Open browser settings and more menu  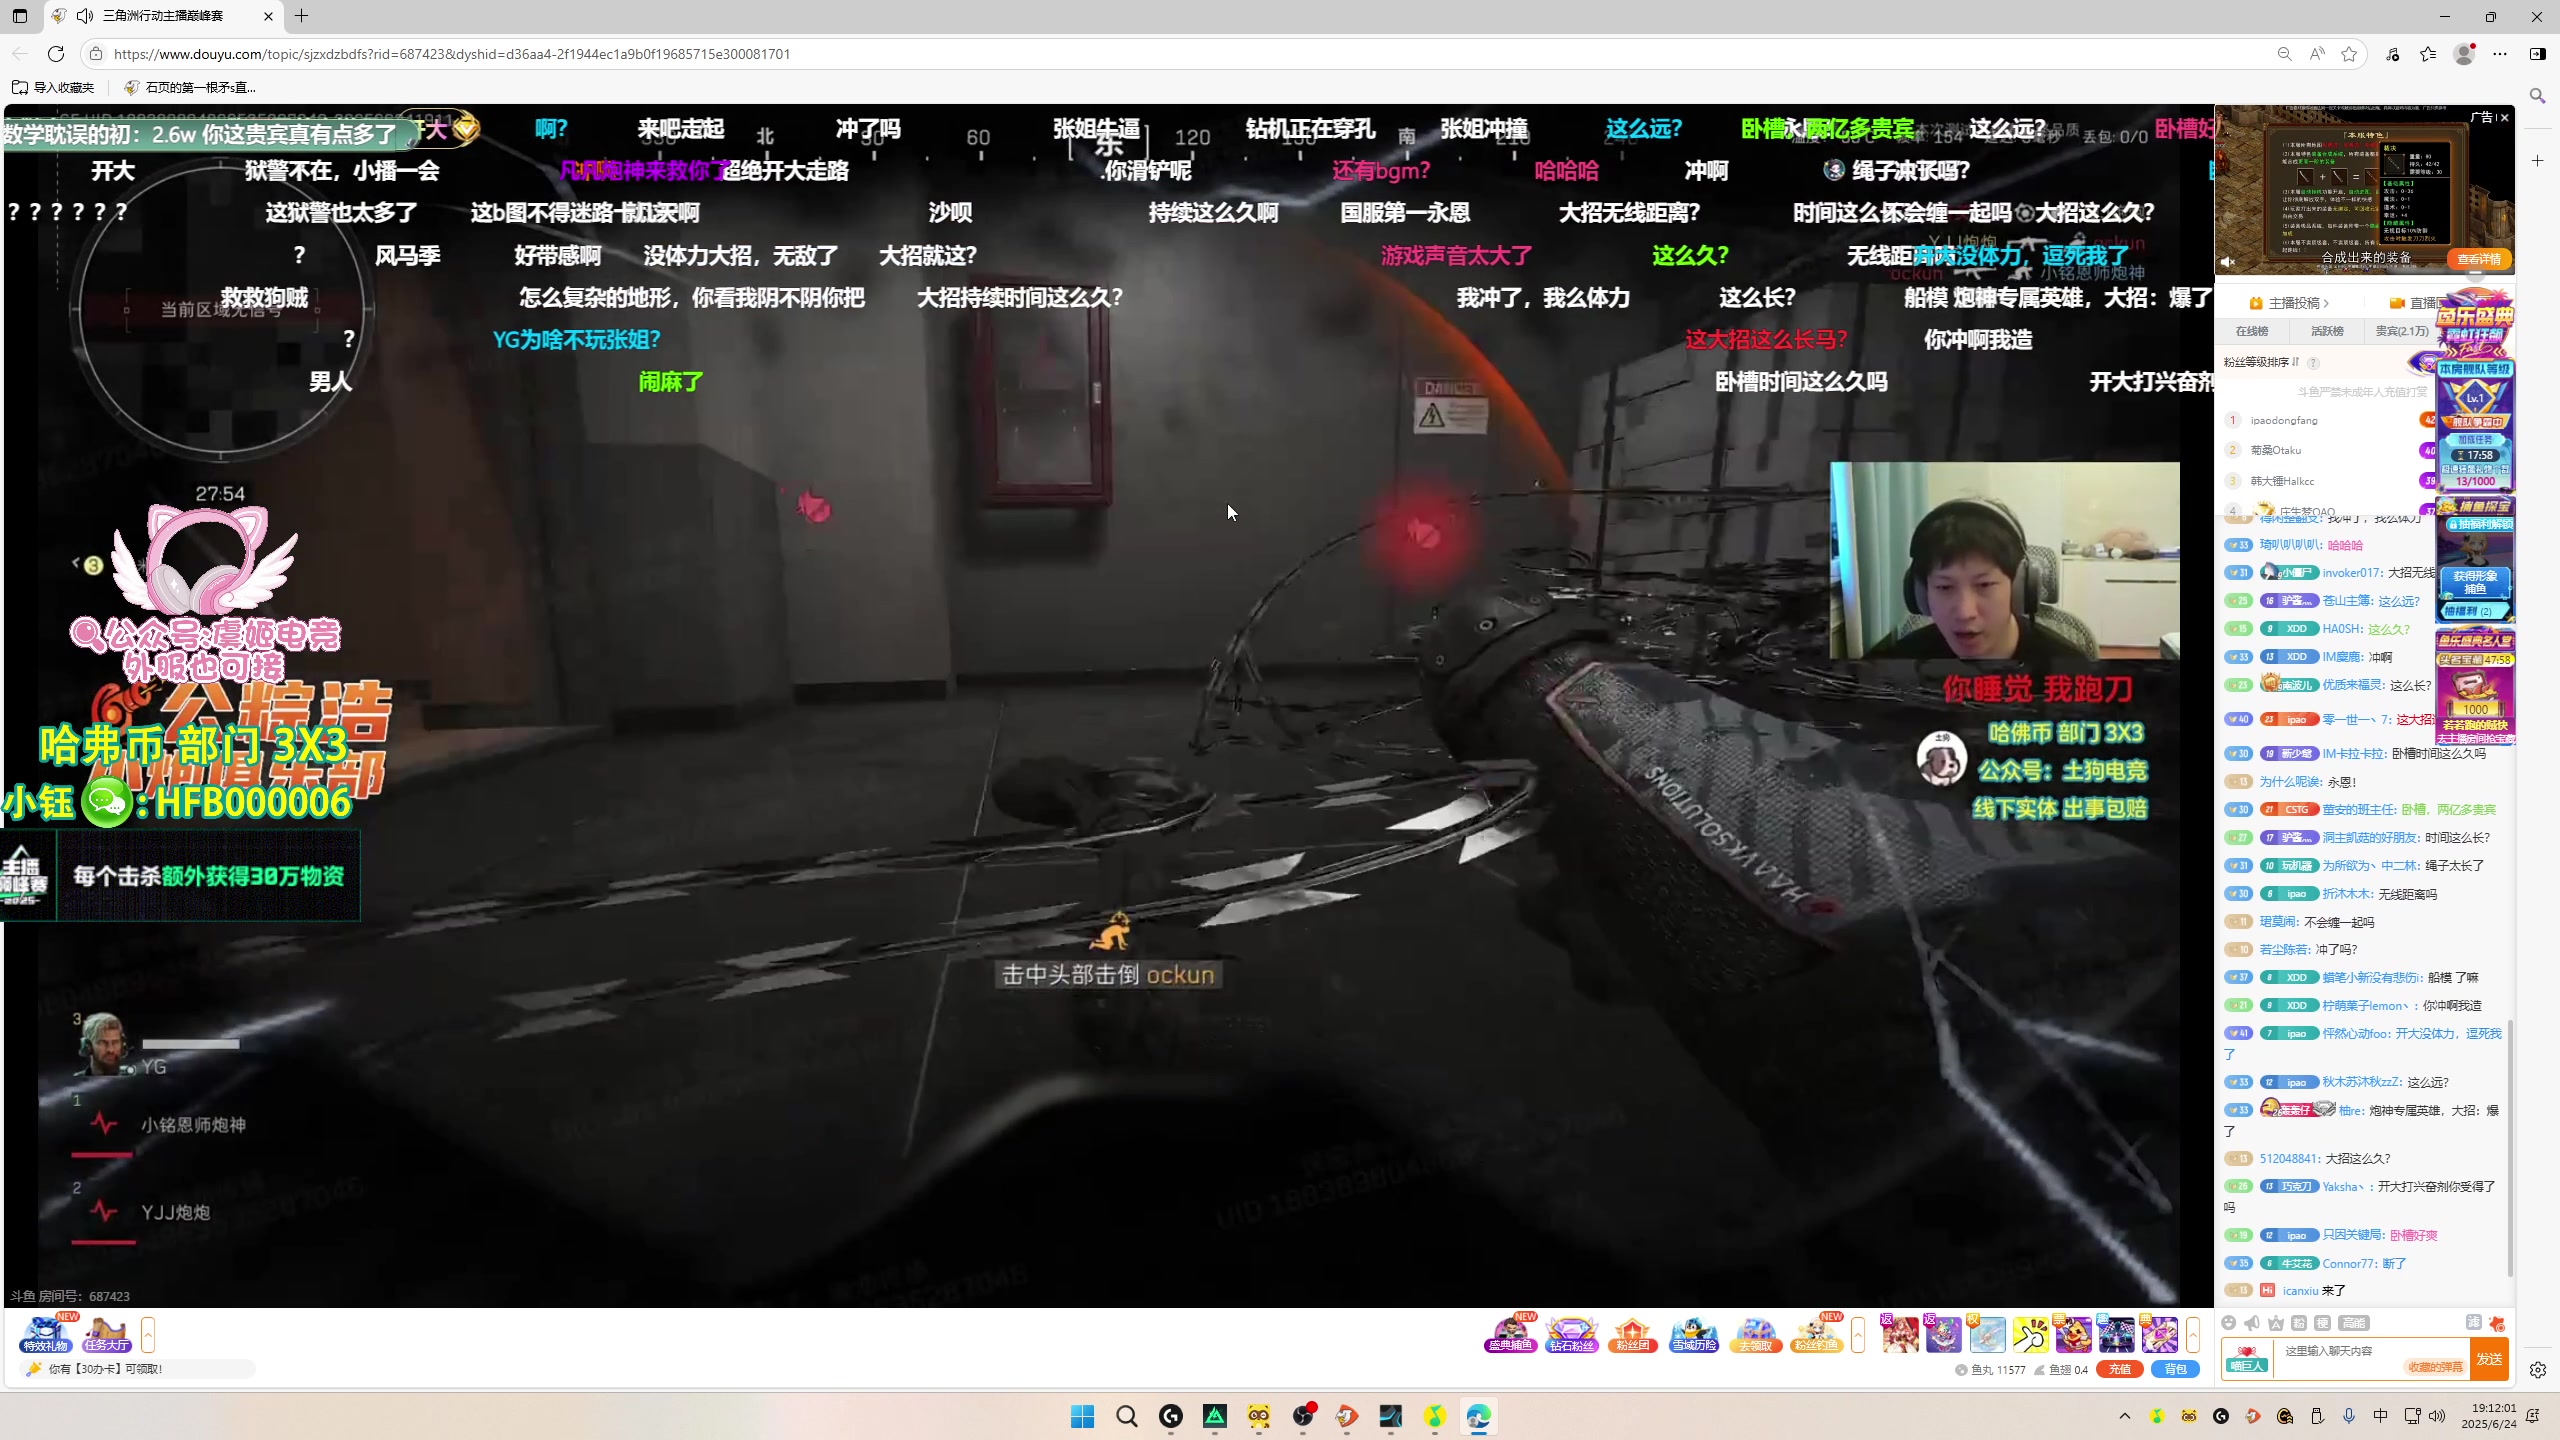[2500, 54]
